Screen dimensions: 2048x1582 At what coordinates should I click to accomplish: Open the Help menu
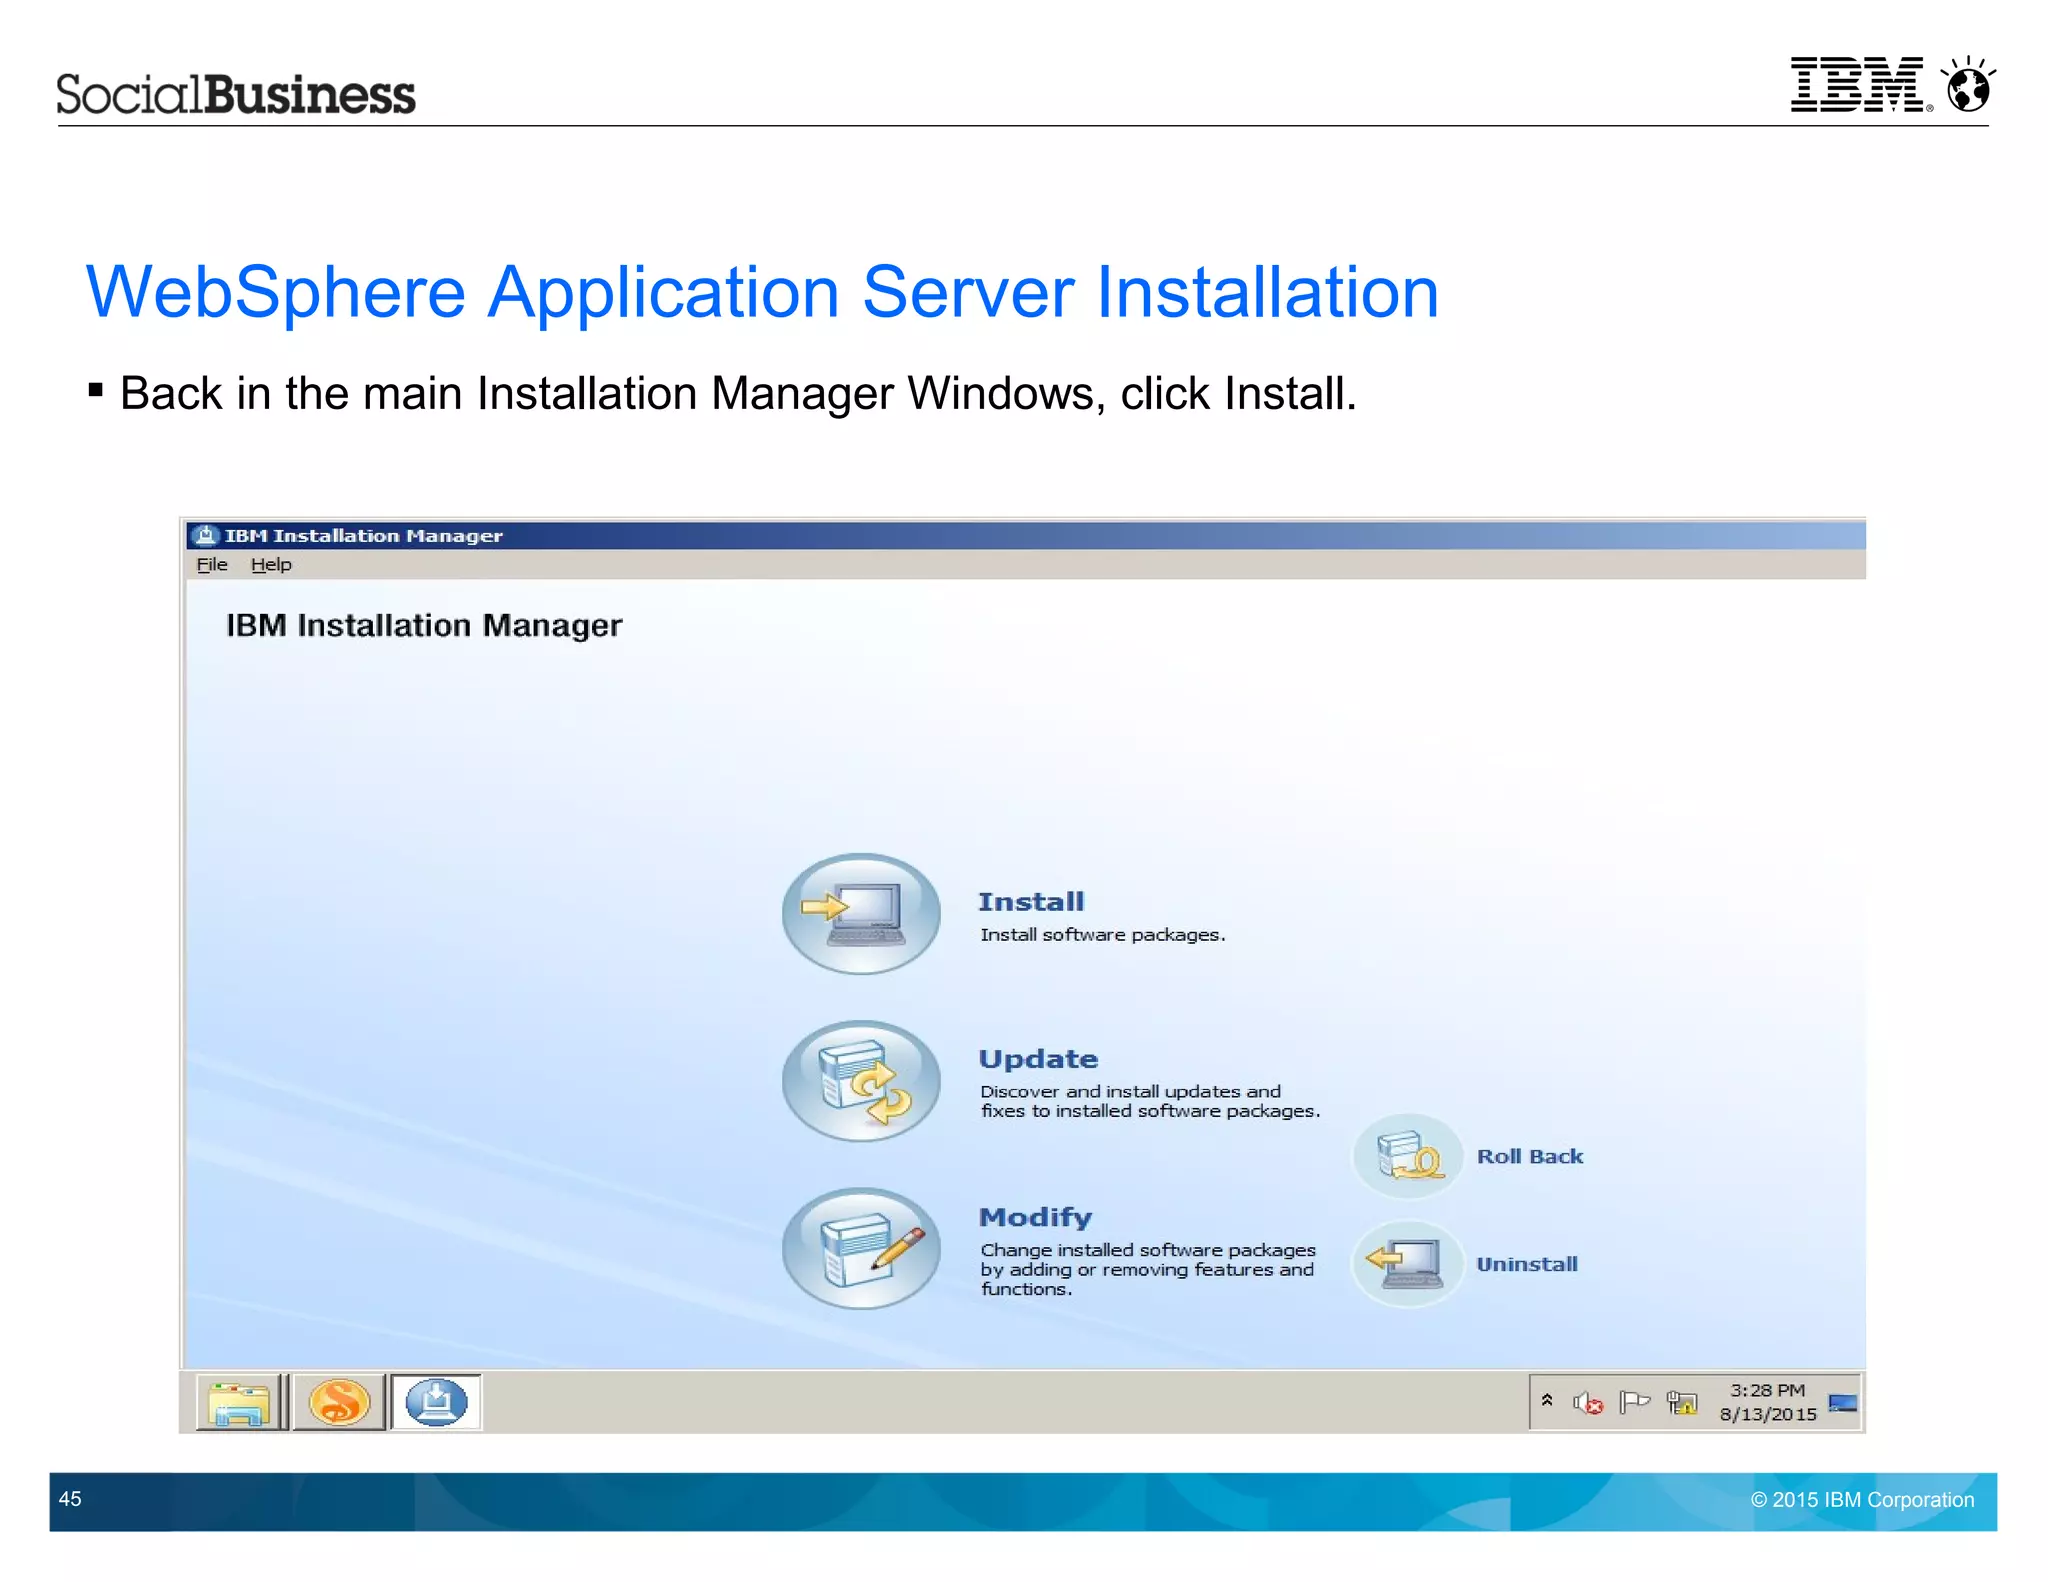271,564
